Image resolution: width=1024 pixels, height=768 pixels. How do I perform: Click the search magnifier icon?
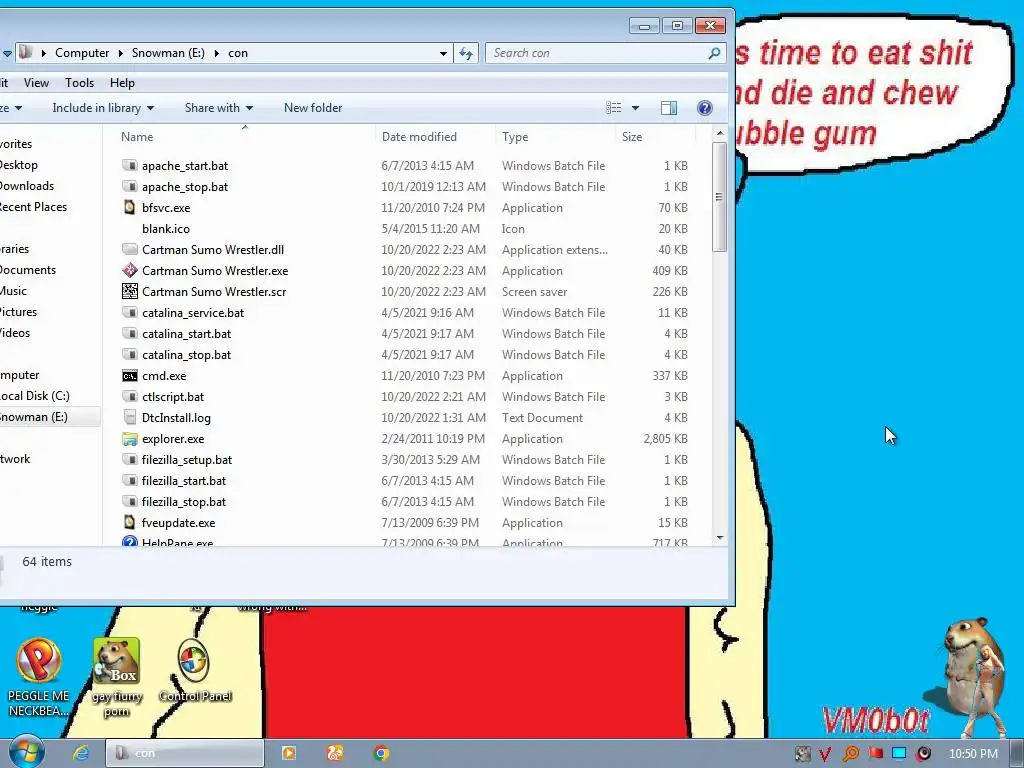[x=714, y=53]
